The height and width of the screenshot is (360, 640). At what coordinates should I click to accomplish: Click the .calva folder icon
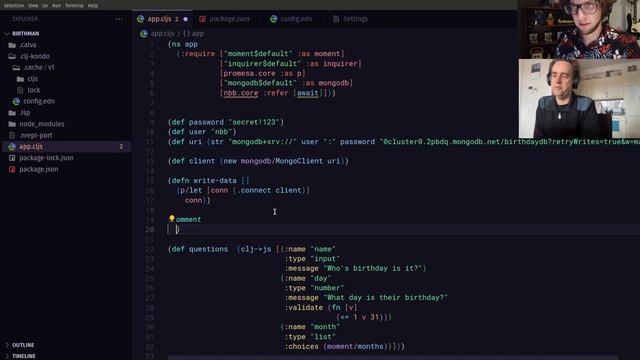(x=12, y=45)
